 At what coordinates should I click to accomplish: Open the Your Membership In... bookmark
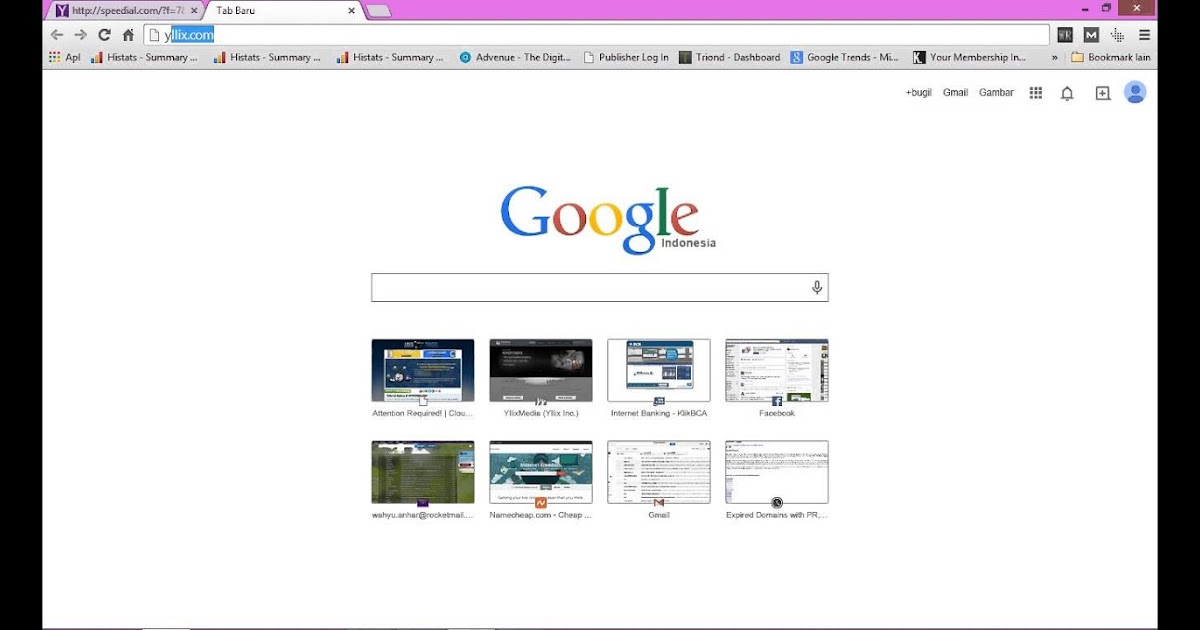pos(969,57)
